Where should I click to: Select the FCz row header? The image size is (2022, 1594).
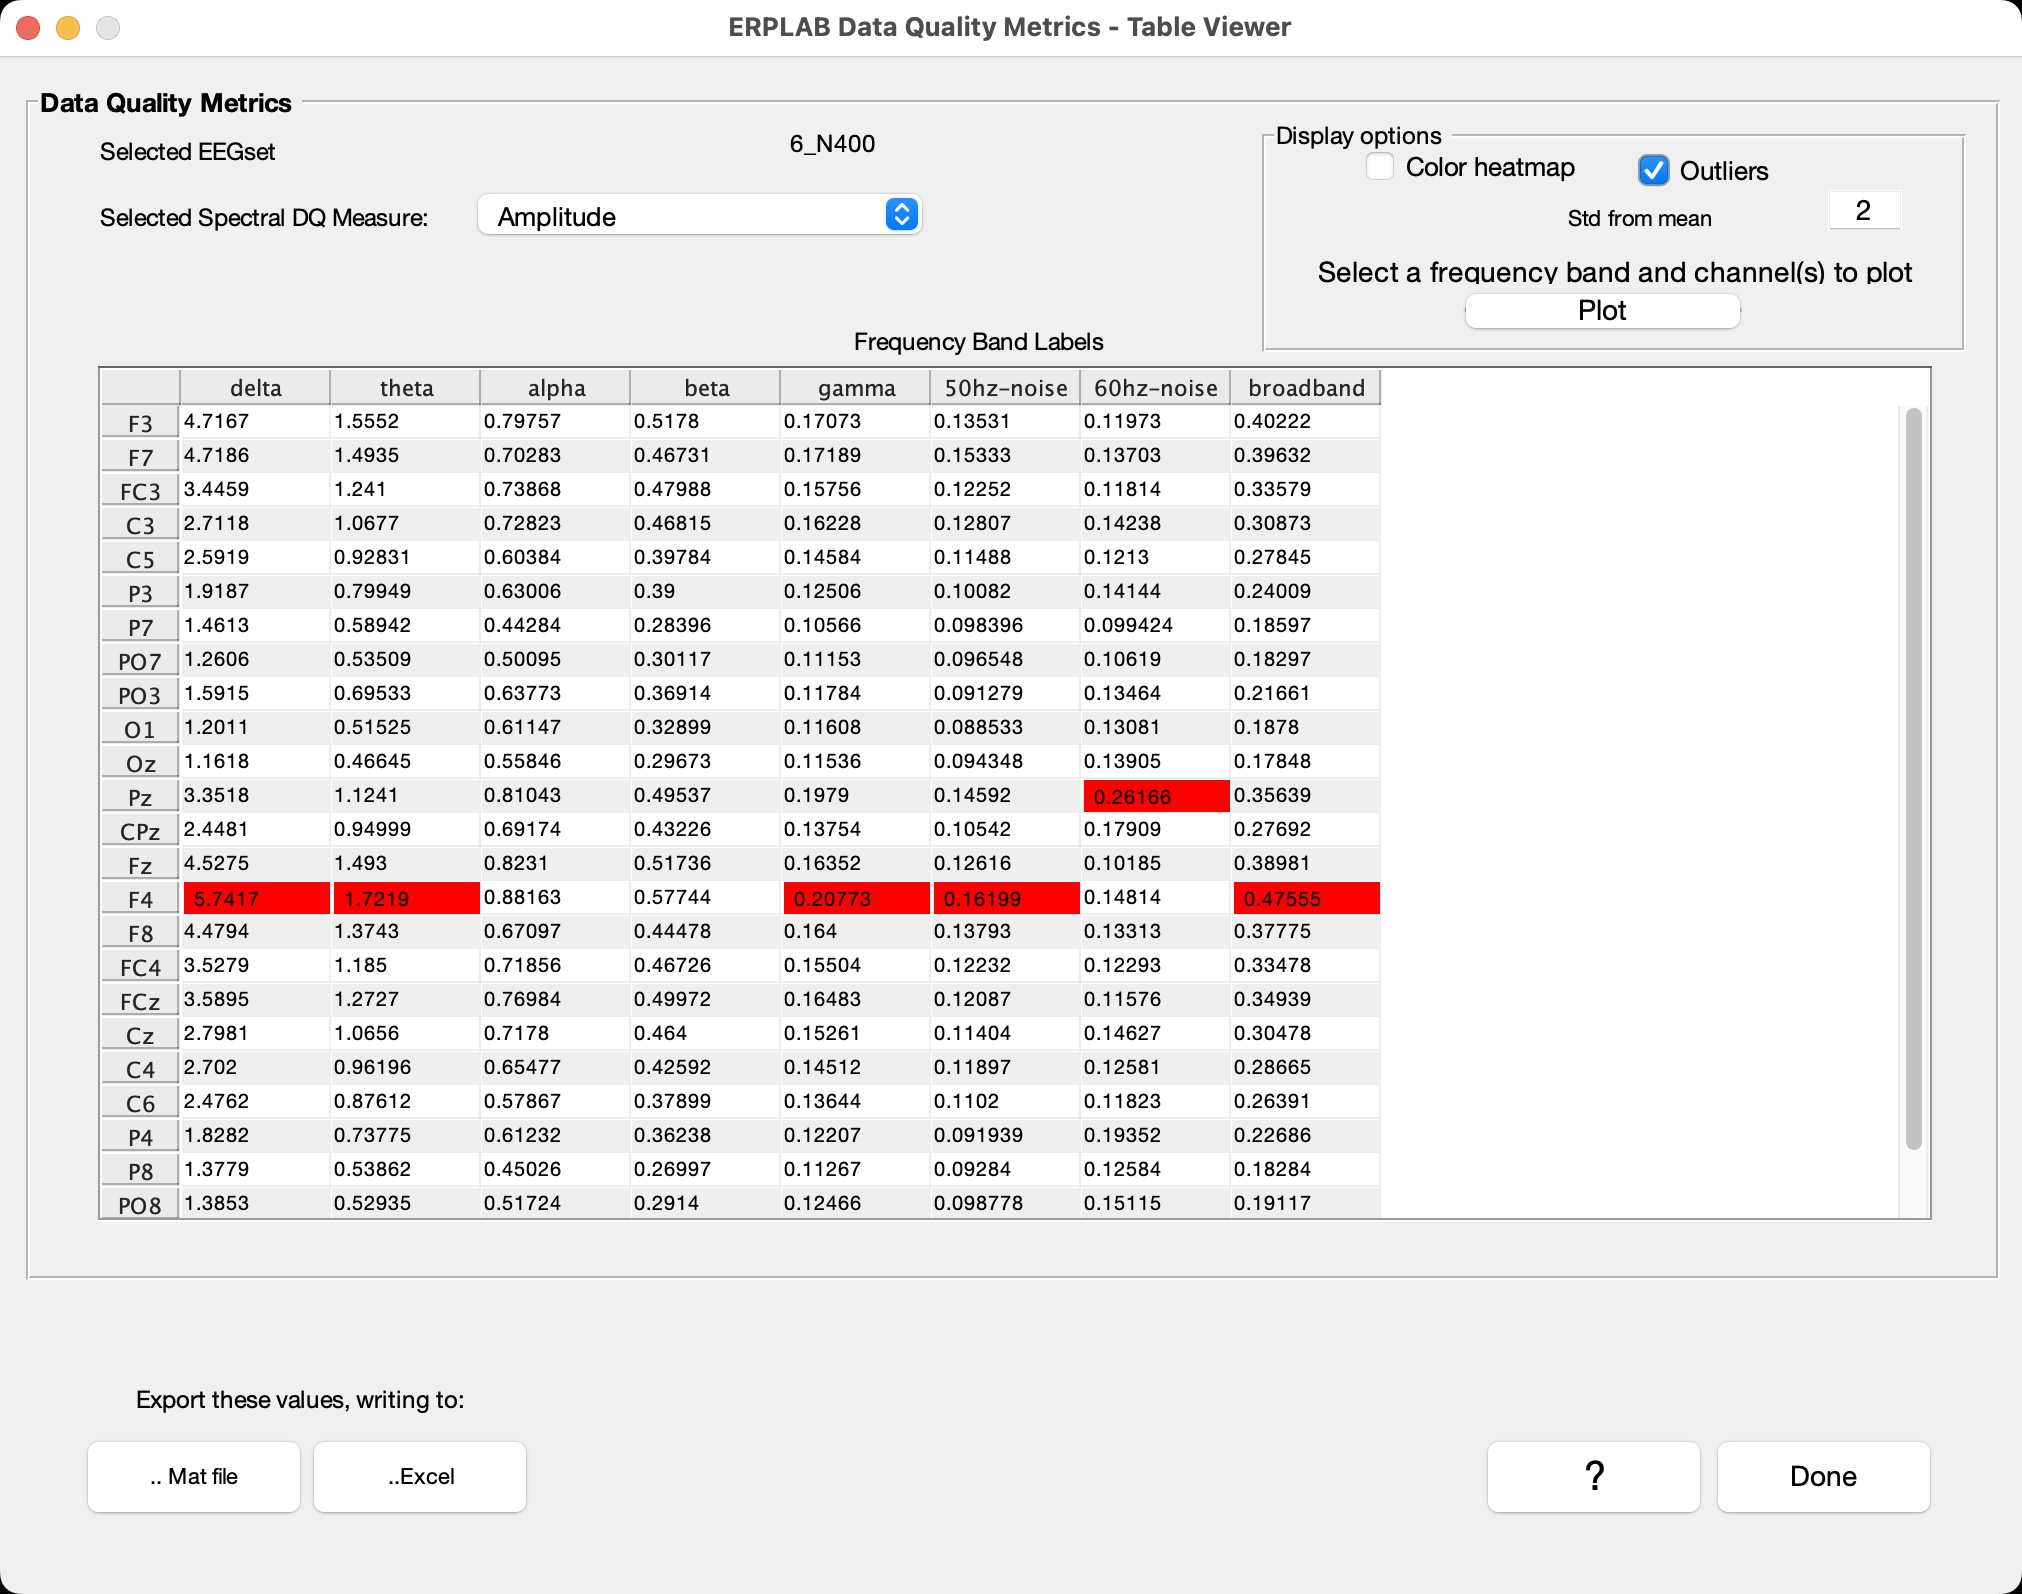[140, 1000]
